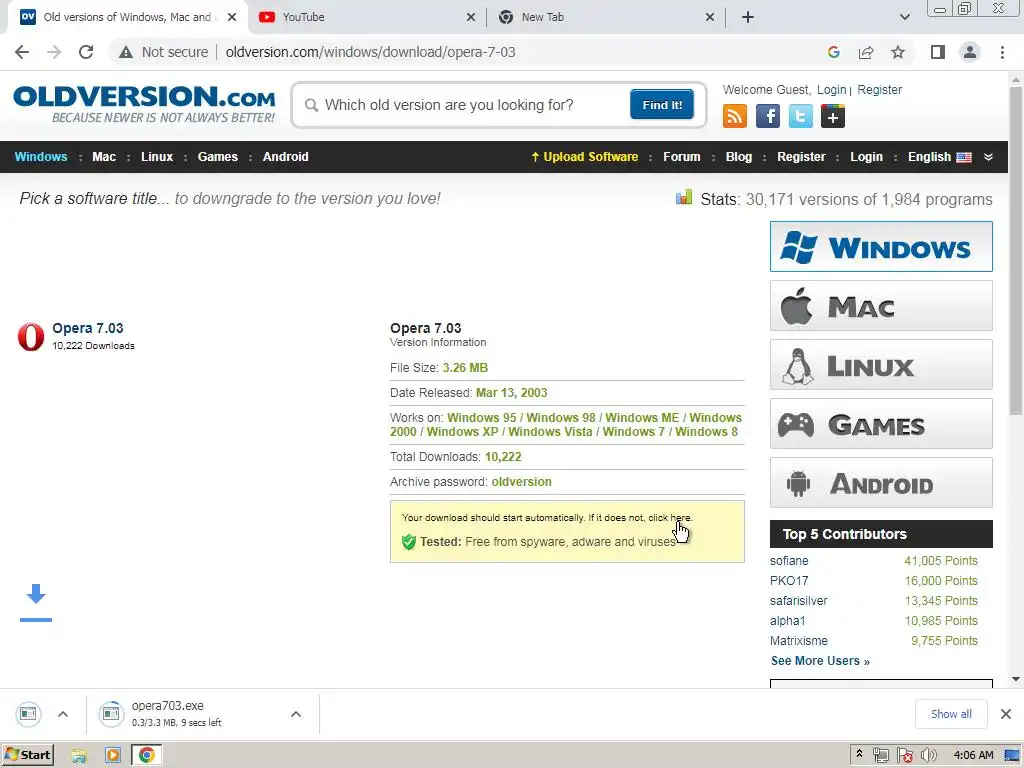Click the first download item file icon
The height and width of the screenshot is (768, 1024).
28,714
